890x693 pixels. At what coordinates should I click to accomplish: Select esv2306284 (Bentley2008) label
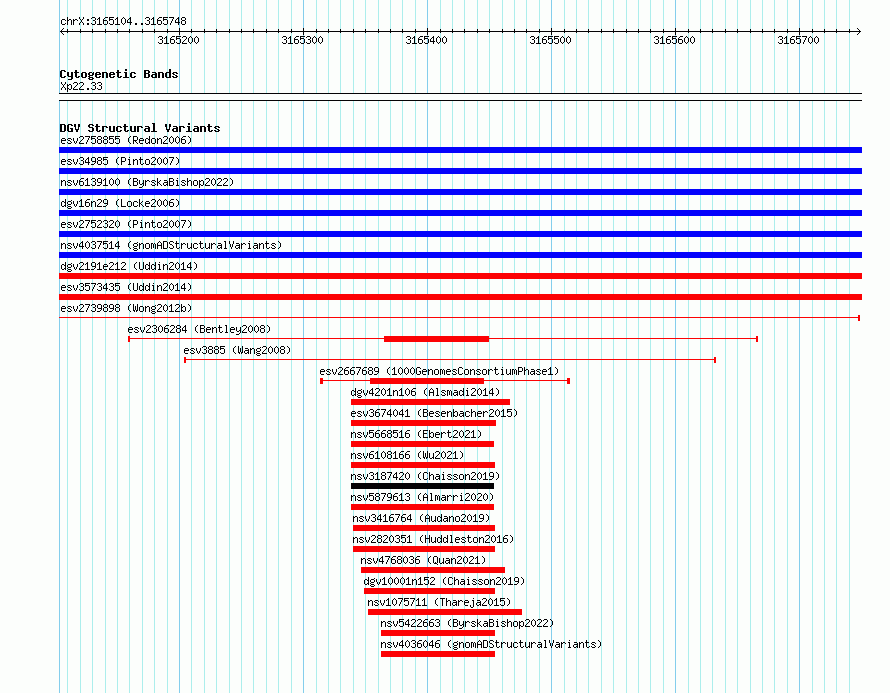click(x=199, y=329)
